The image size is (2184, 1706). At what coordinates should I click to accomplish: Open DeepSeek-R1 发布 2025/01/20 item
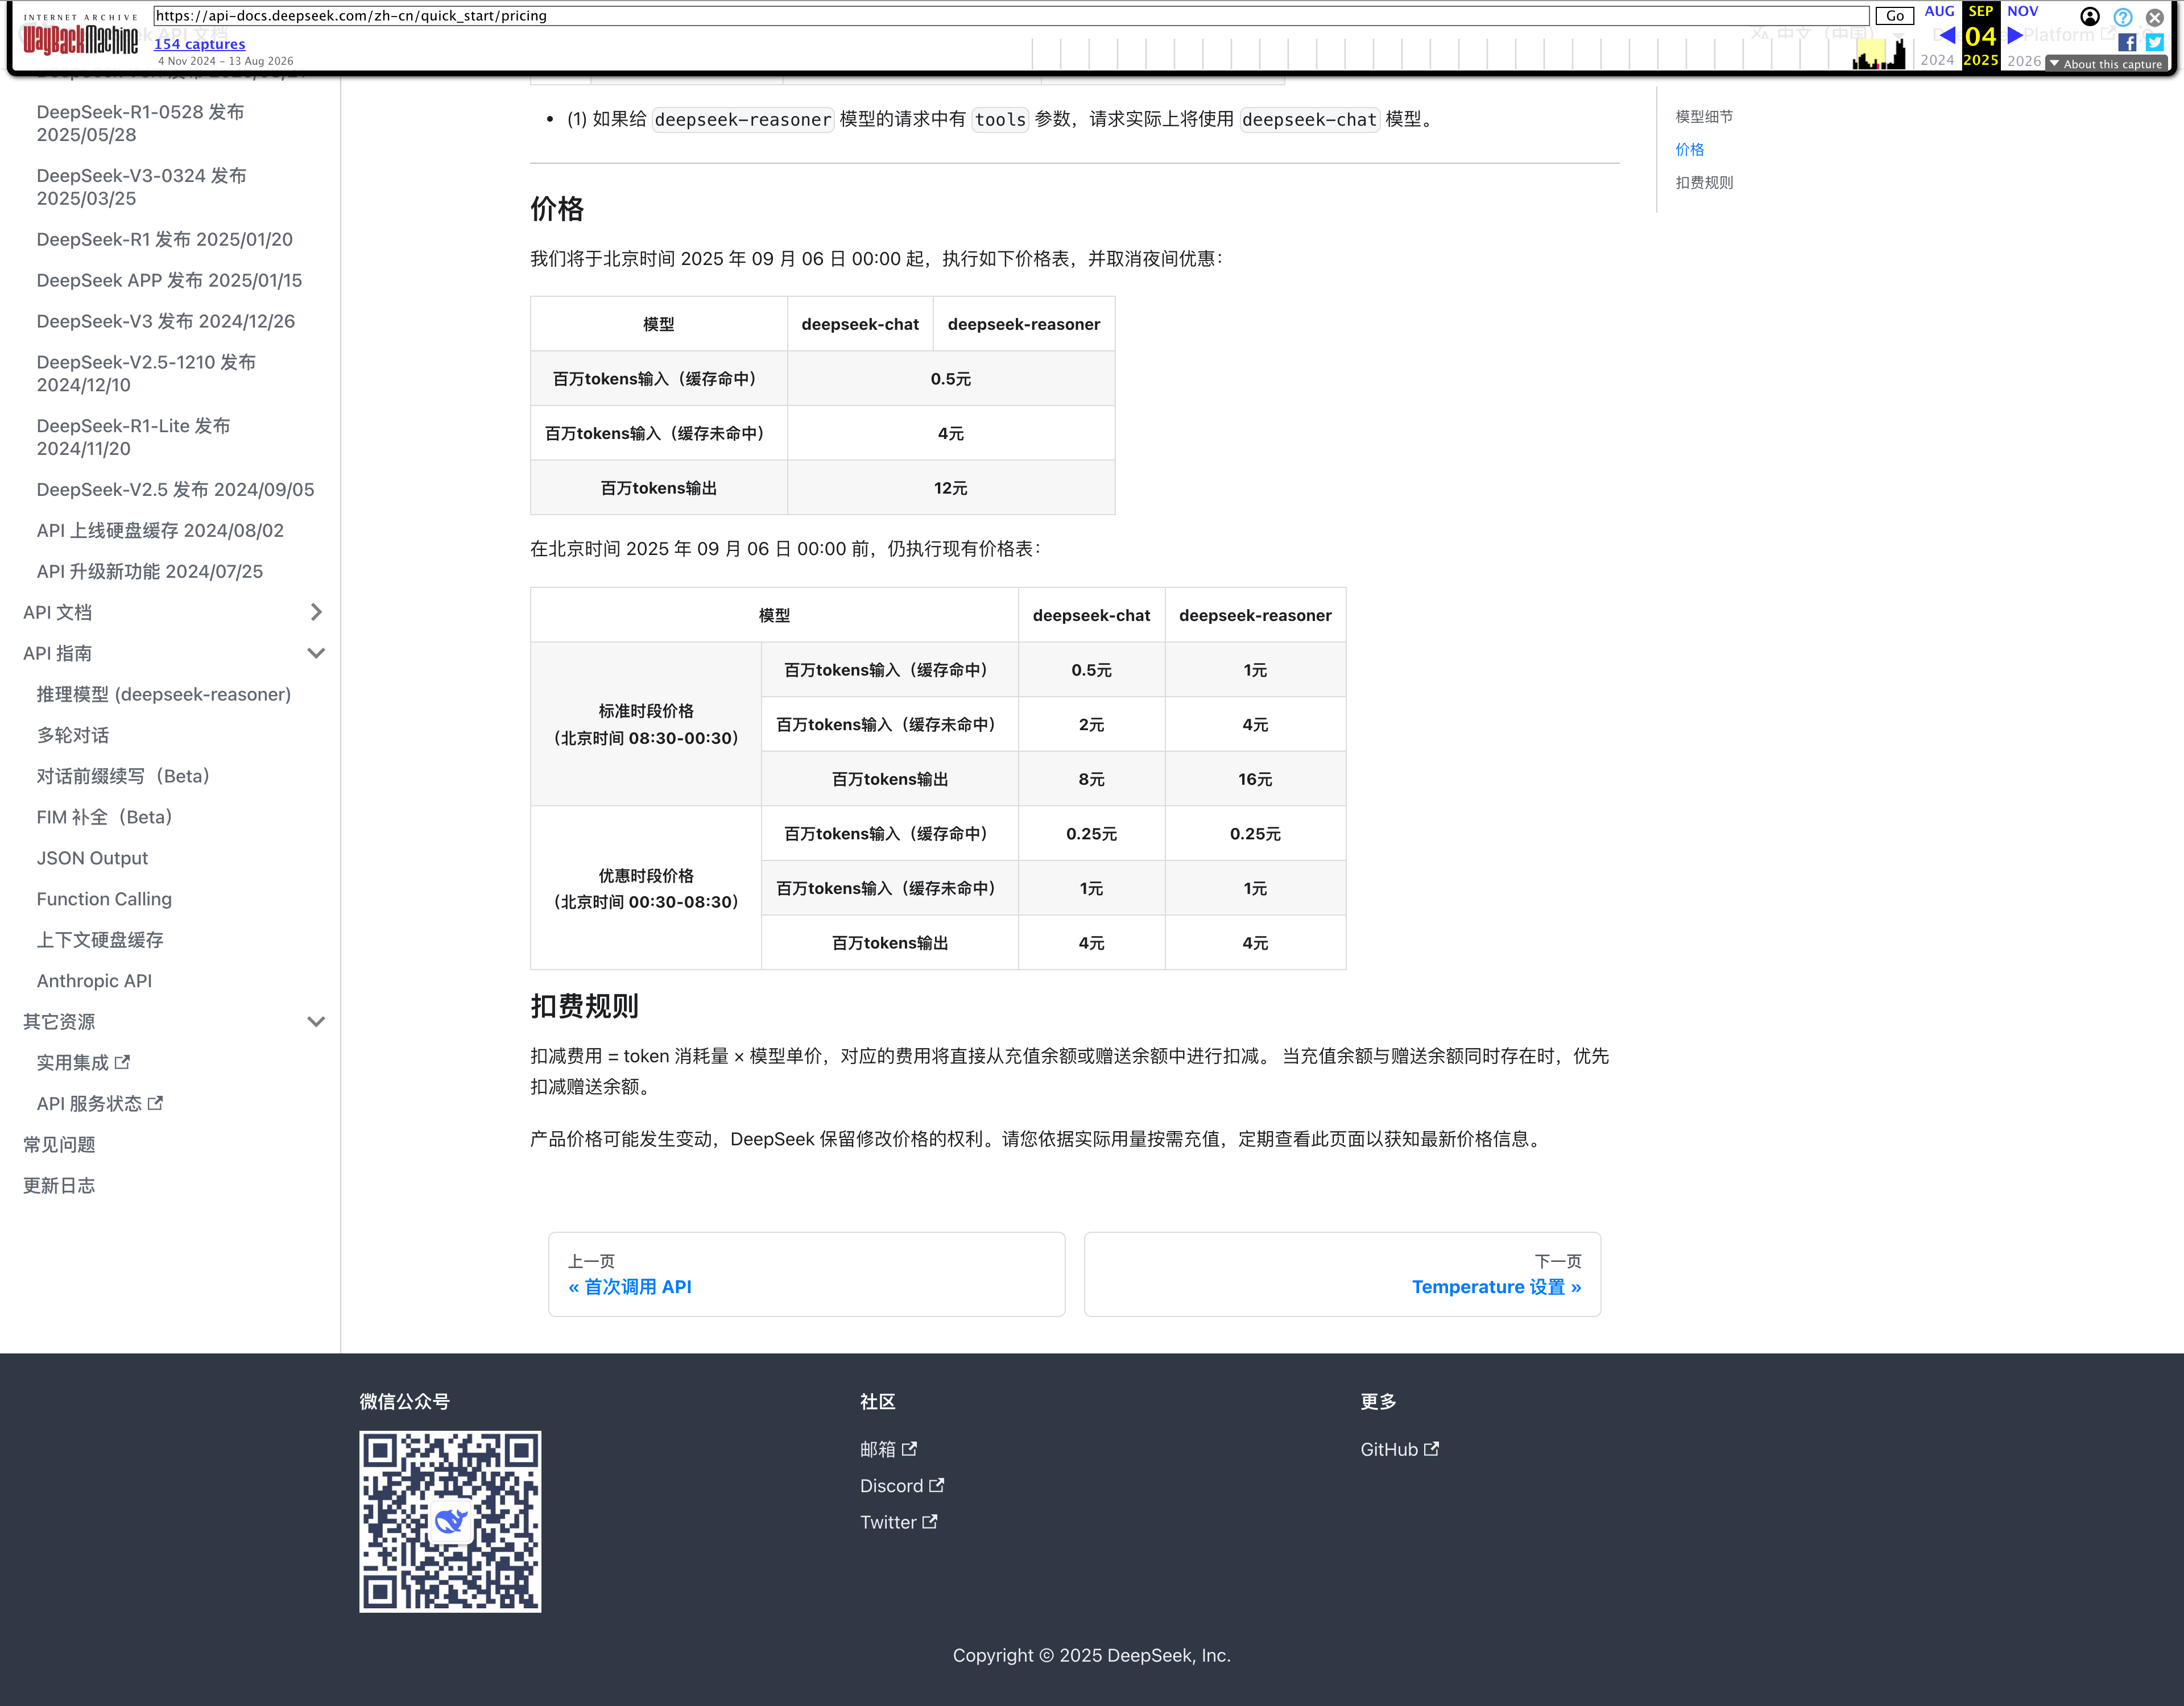[x=165, y=239]
